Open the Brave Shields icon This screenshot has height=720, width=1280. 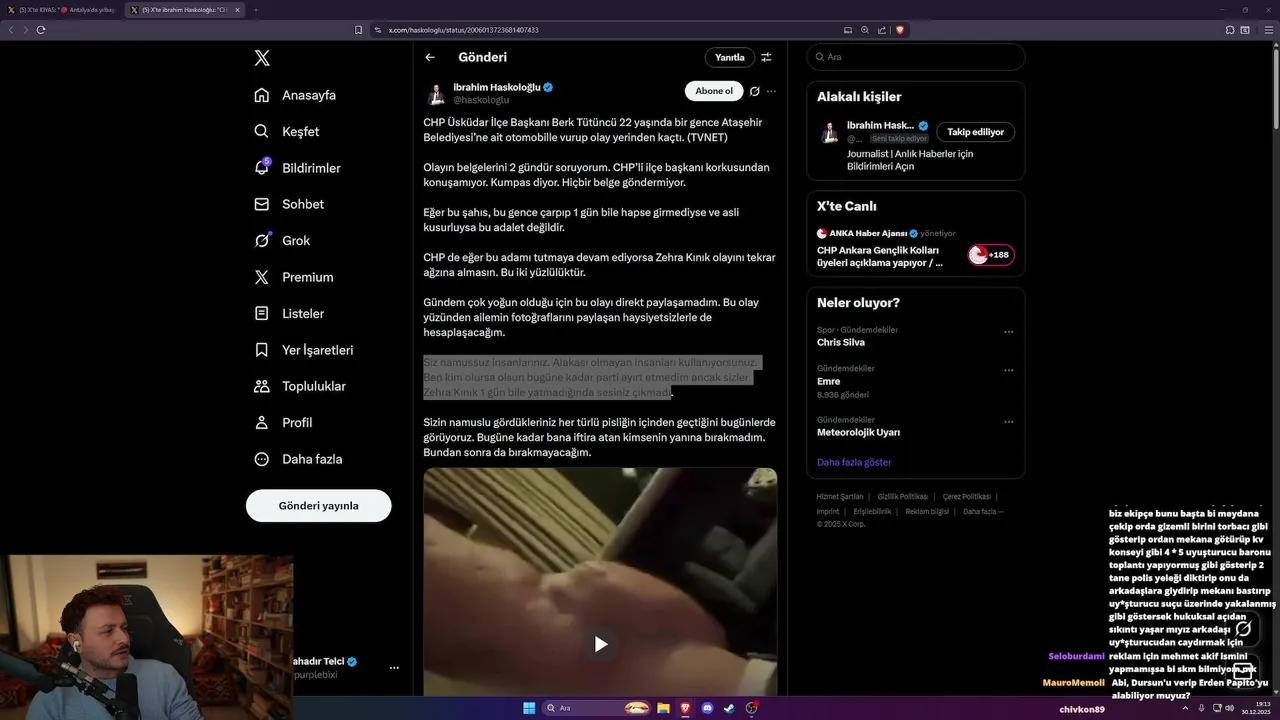coord(900,30)
